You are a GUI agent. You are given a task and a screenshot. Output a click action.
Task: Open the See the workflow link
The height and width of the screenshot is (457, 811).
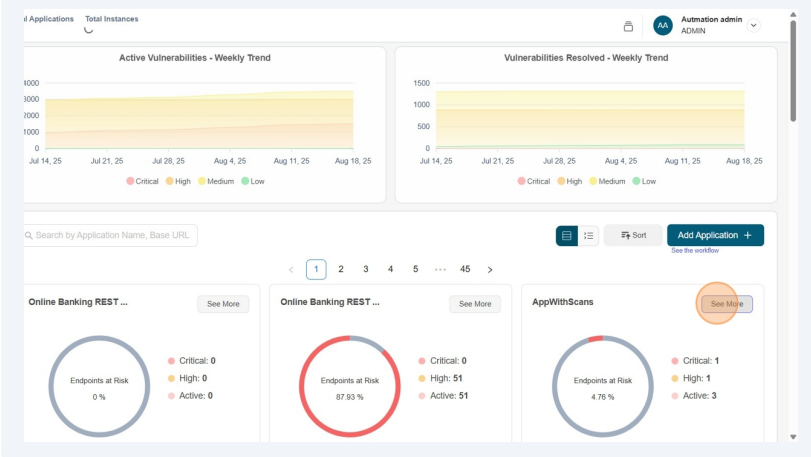click(696, 251)
